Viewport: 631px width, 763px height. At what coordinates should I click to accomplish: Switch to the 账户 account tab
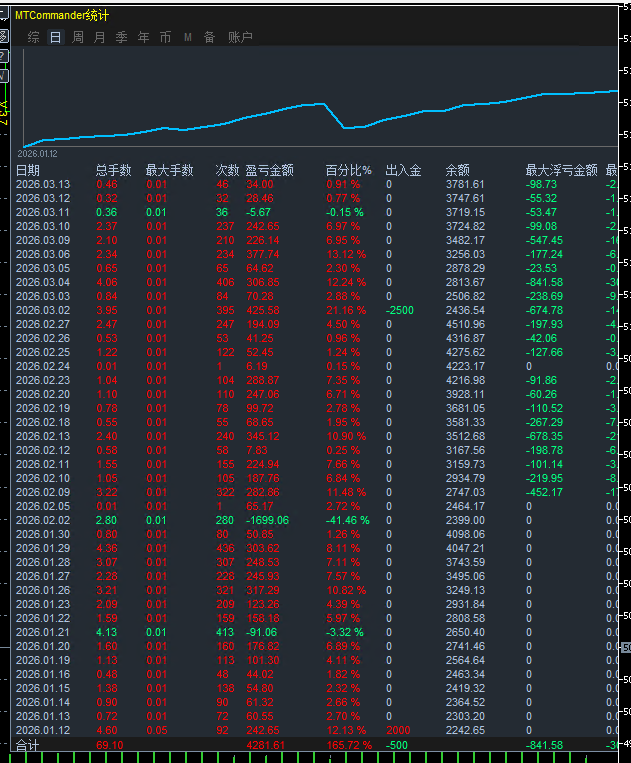click(240, 37)
